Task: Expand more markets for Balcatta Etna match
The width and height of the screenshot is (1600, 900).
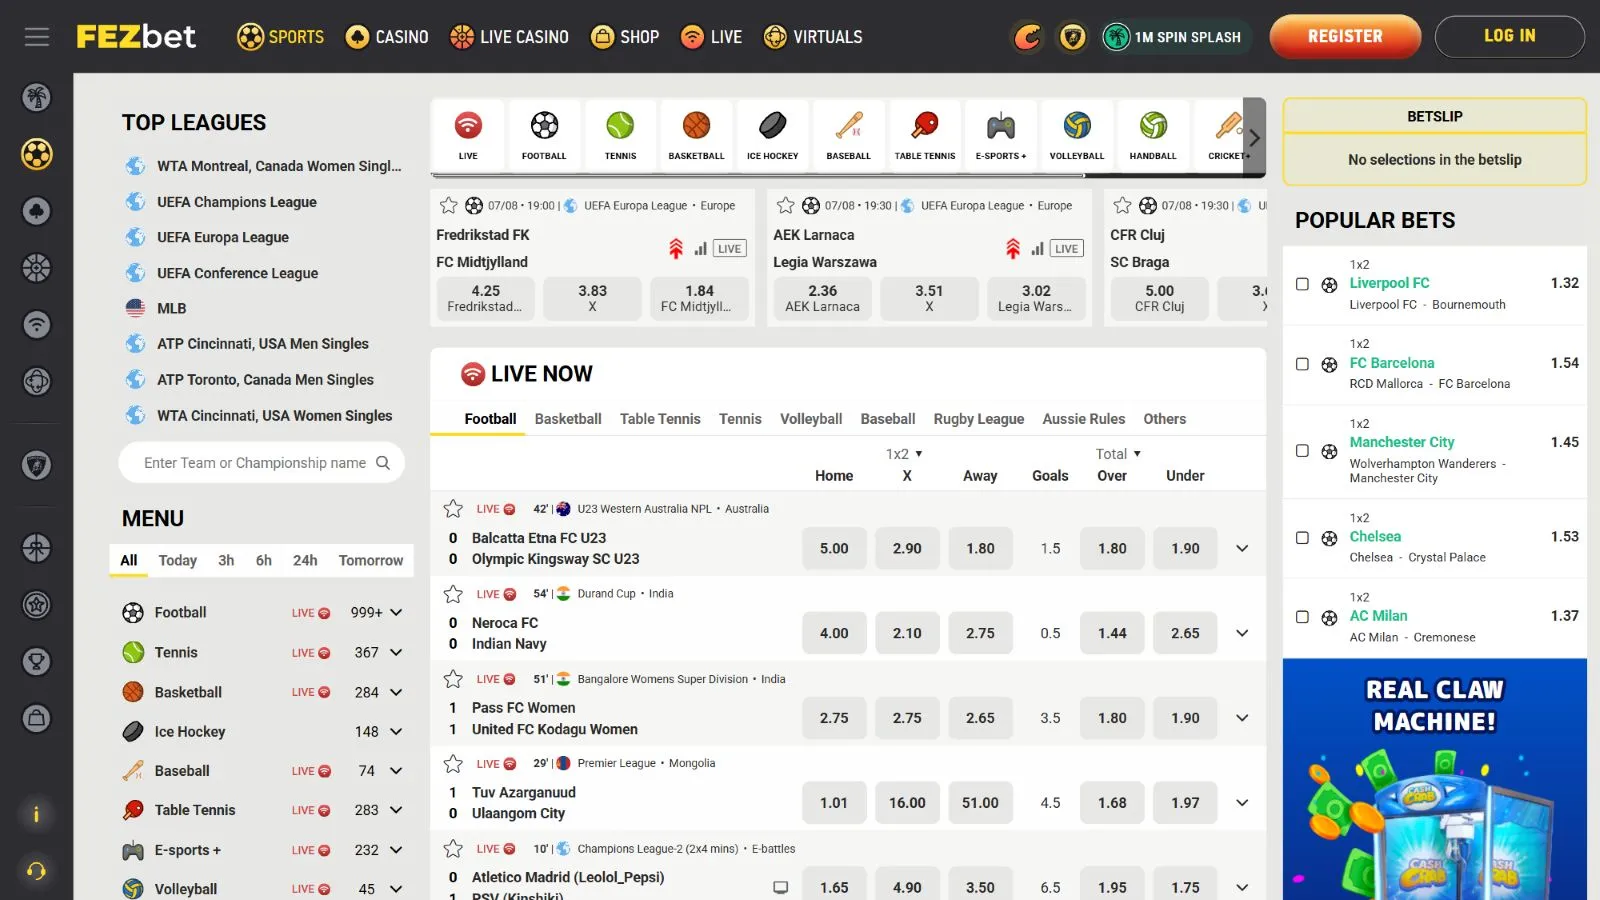Action: click(1242, 548)
